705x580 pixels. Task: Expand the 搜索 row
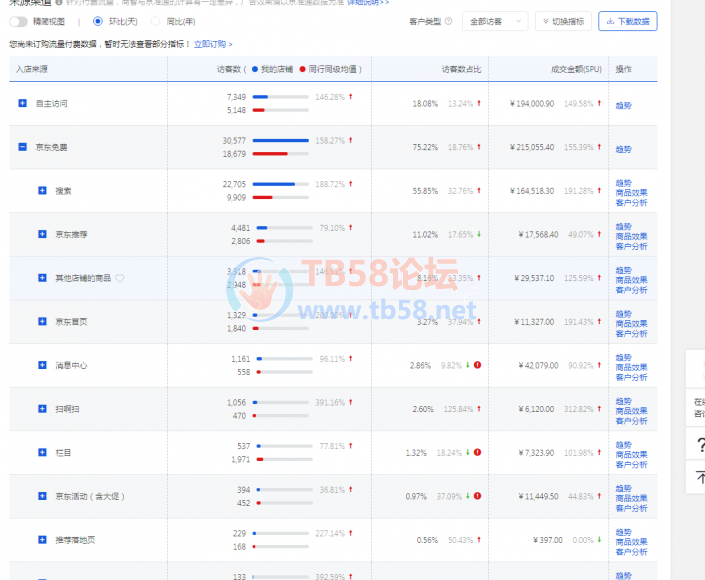[42, 191]
